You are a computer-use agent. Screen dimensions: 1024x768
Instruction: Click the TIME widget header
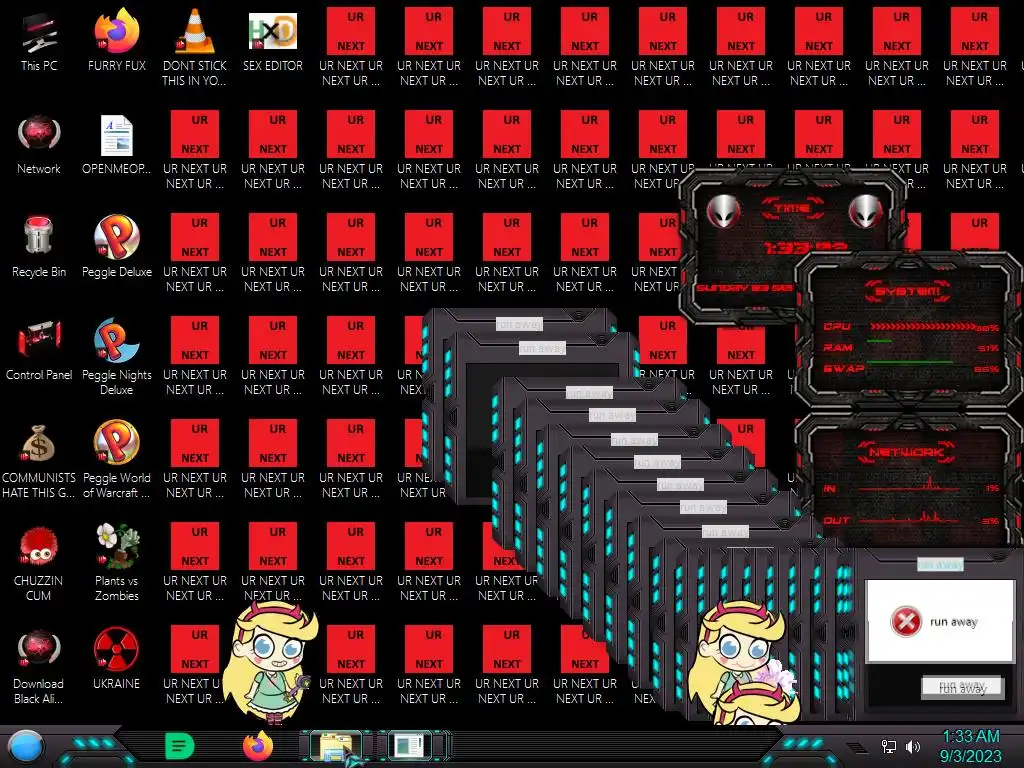(x=792, y=208)
